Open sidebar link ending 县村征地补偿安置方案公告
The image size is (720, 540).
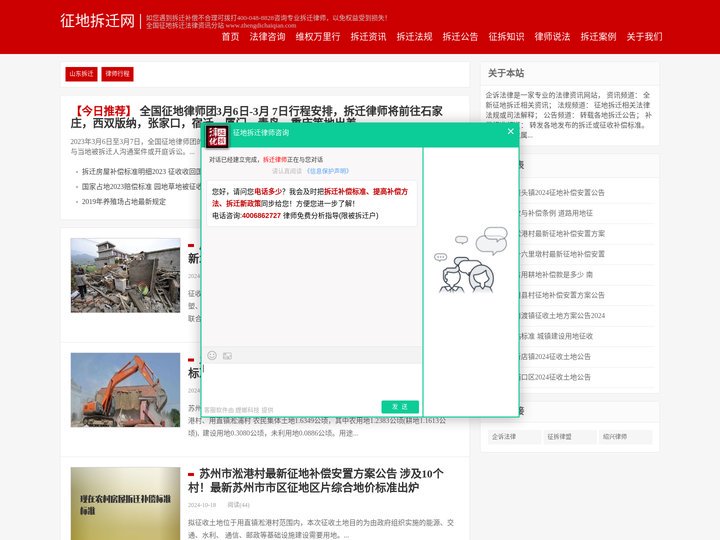(x=562, y=295)
